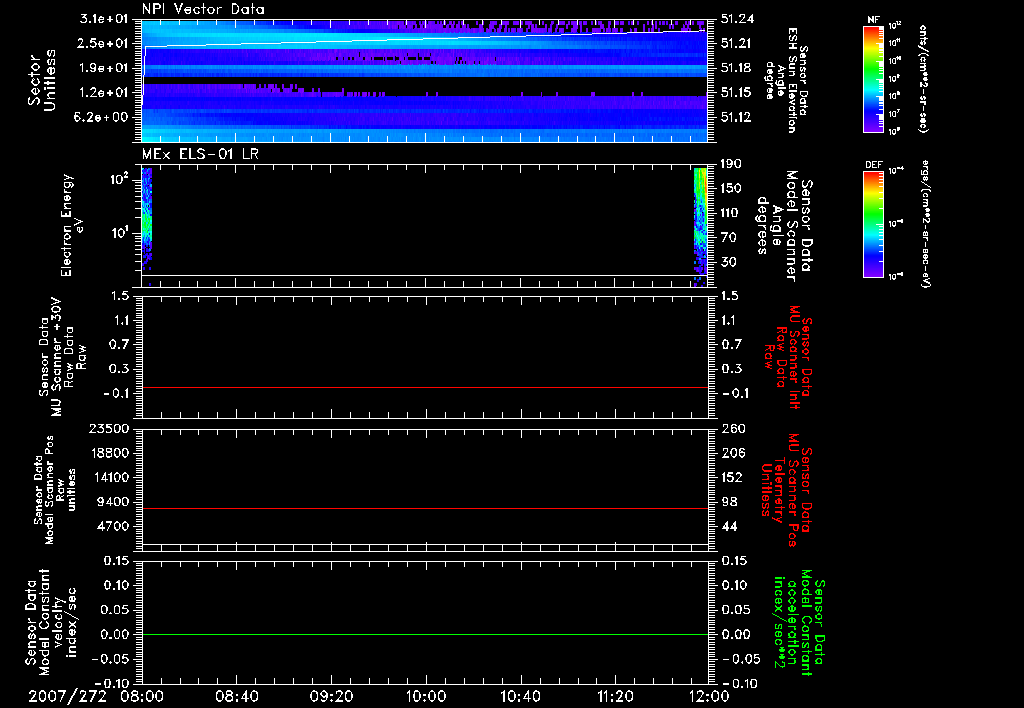Viewport: 1024px width, 708px height.
Task: Click the -0.05 tick on the acceleration axis
Action: click(741, 659)
